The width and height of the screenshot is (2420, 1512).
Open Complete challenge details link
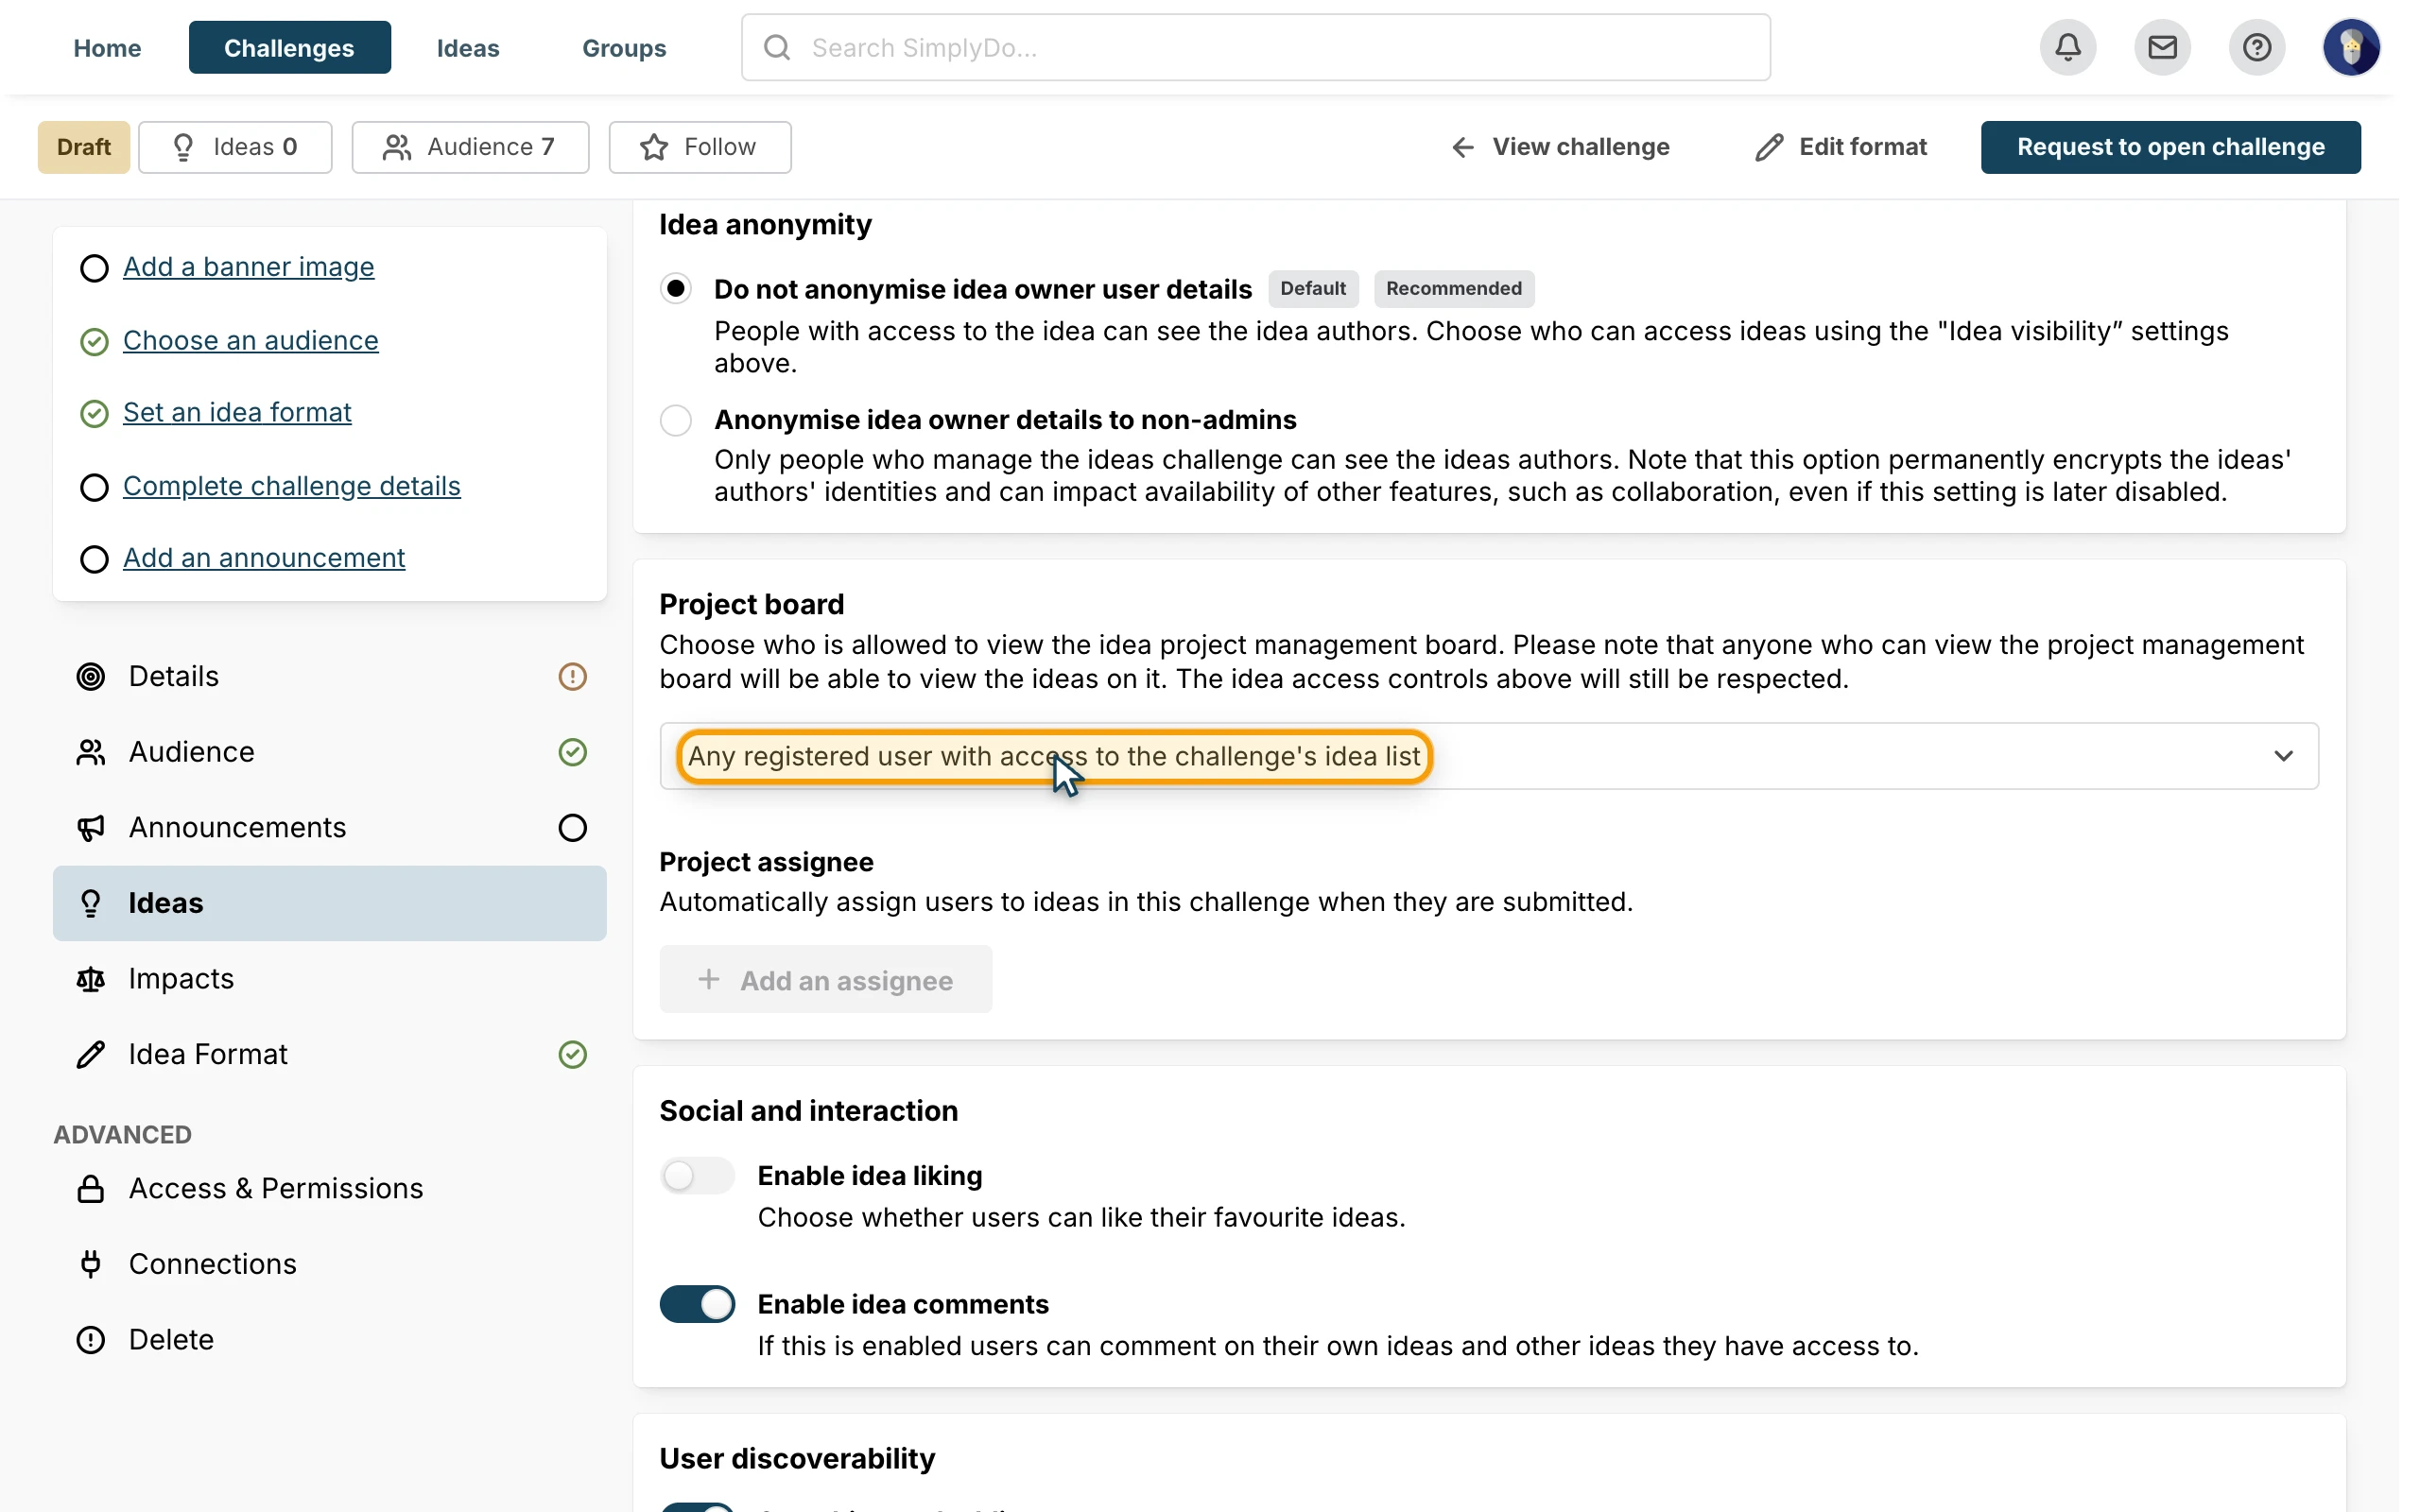[x=291, y=486]
